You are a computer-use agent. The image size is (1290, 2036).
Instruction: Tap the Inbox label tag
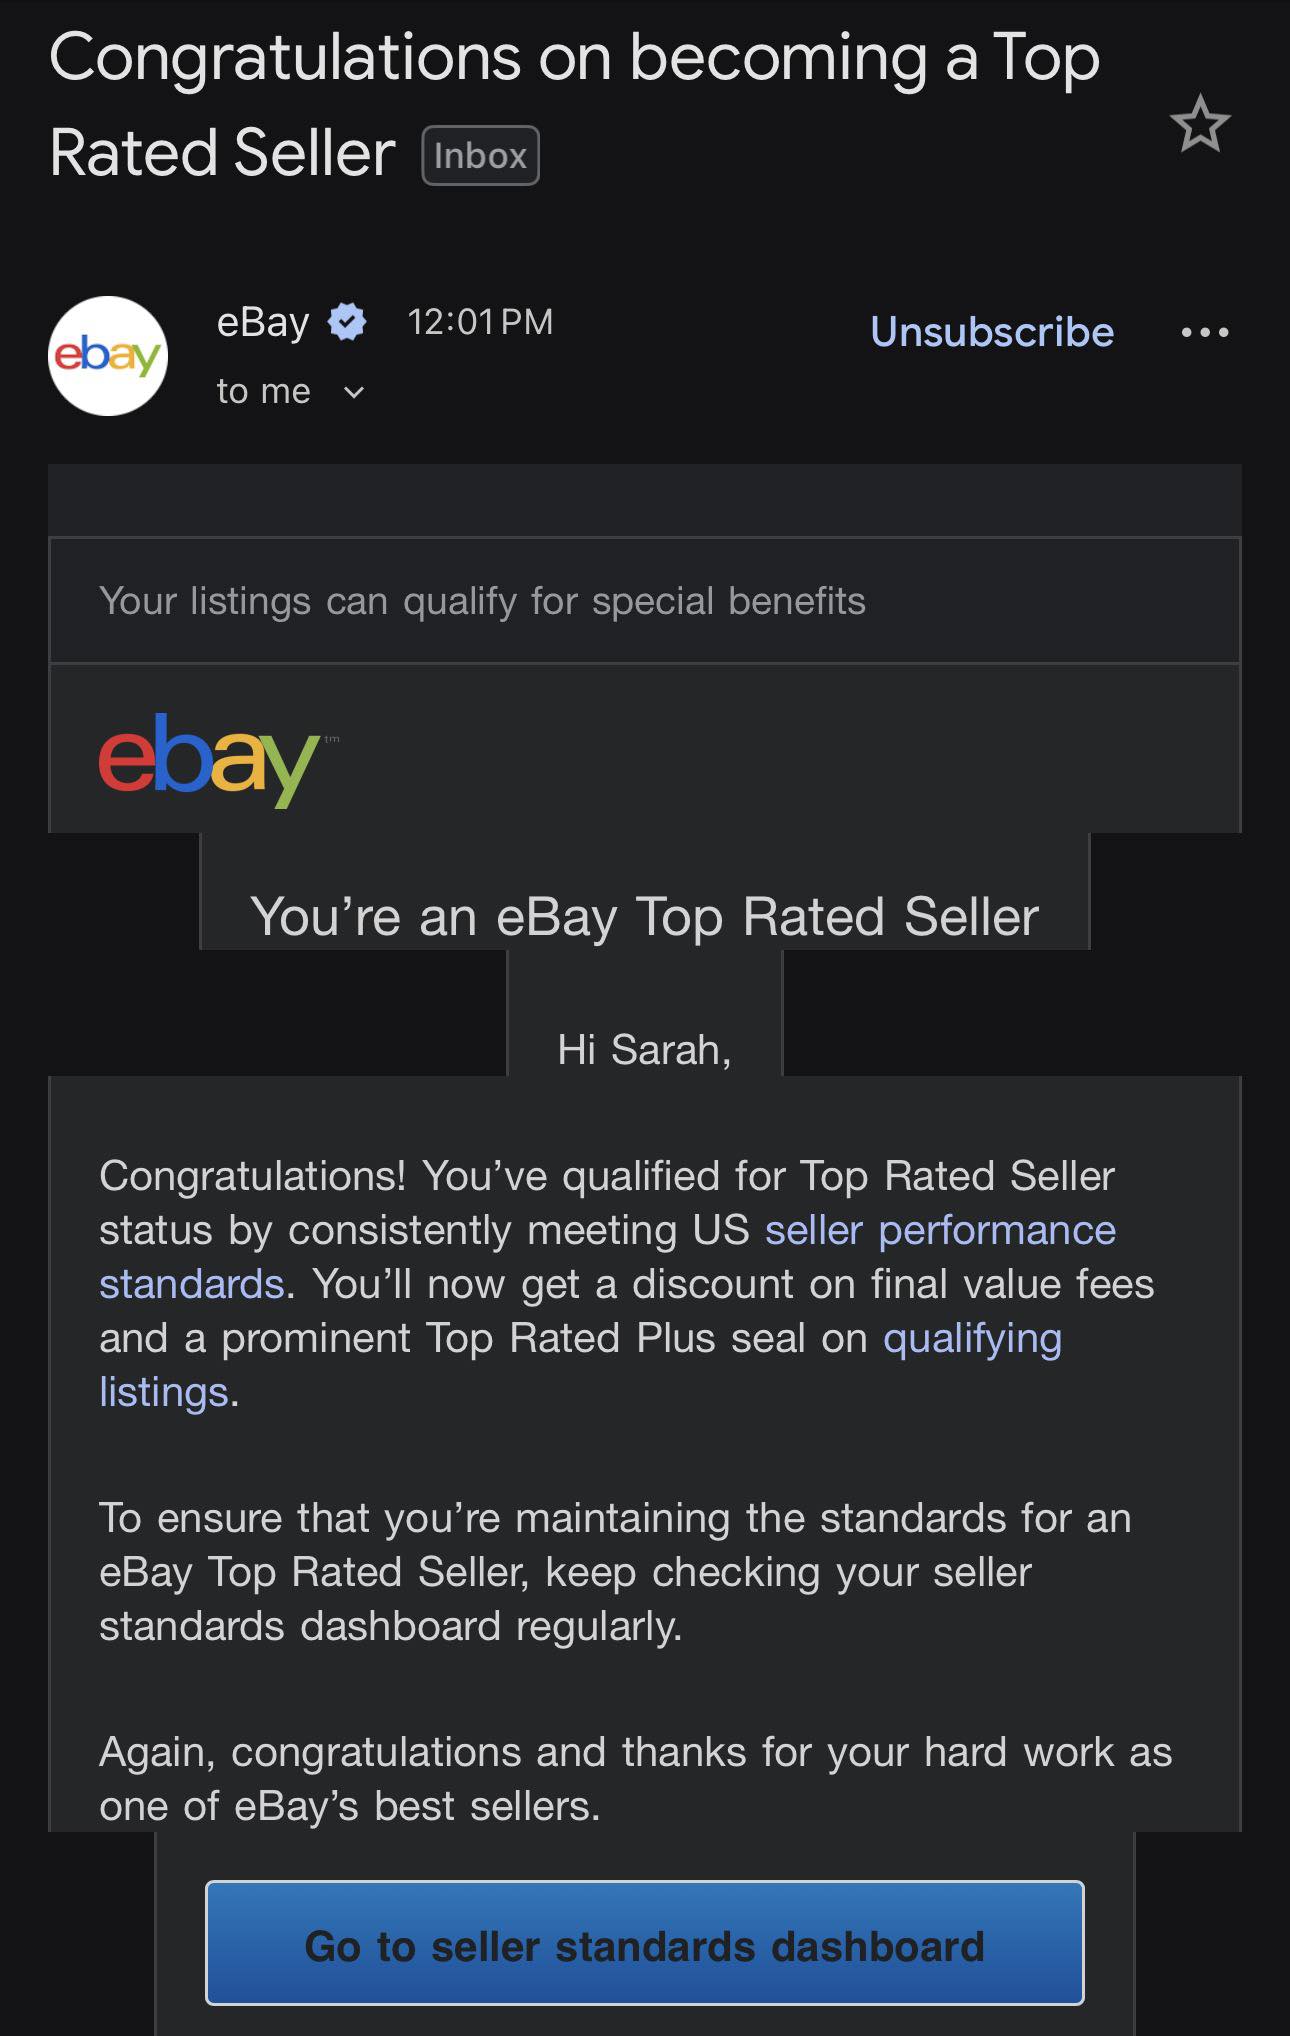click(x=480, y=156)
